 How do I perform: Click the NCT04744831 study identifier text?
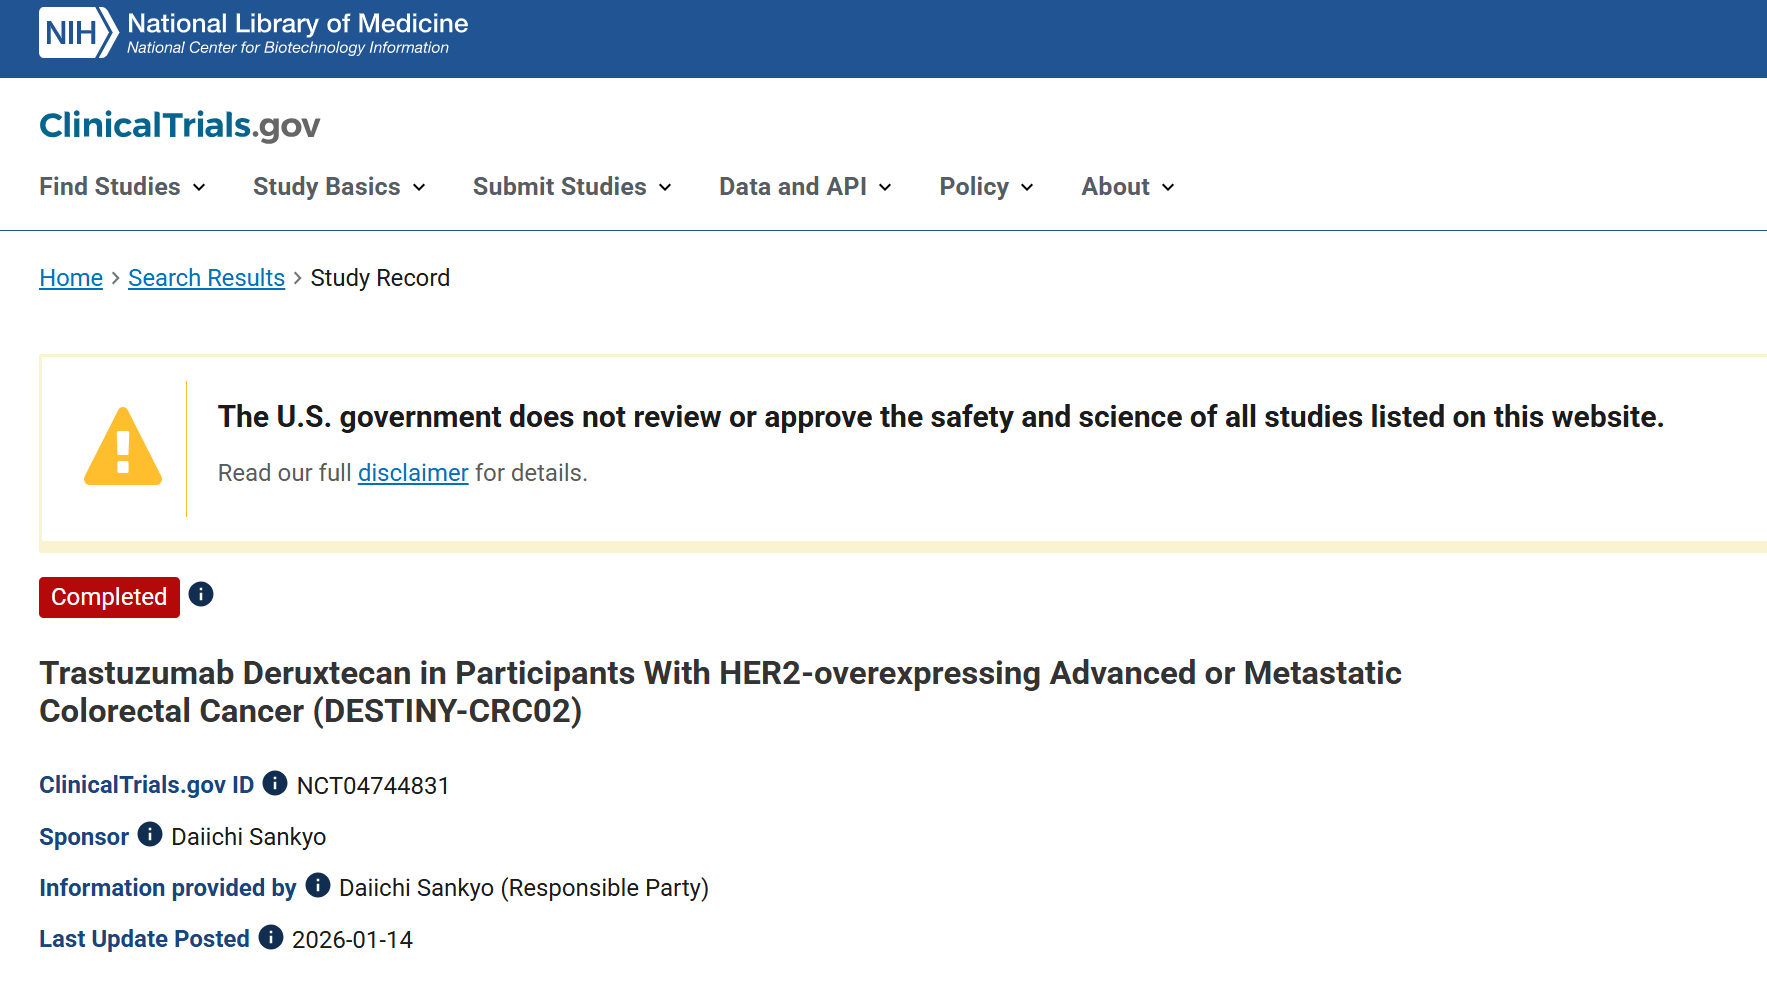pyautogui.click(x=373, y=786)
